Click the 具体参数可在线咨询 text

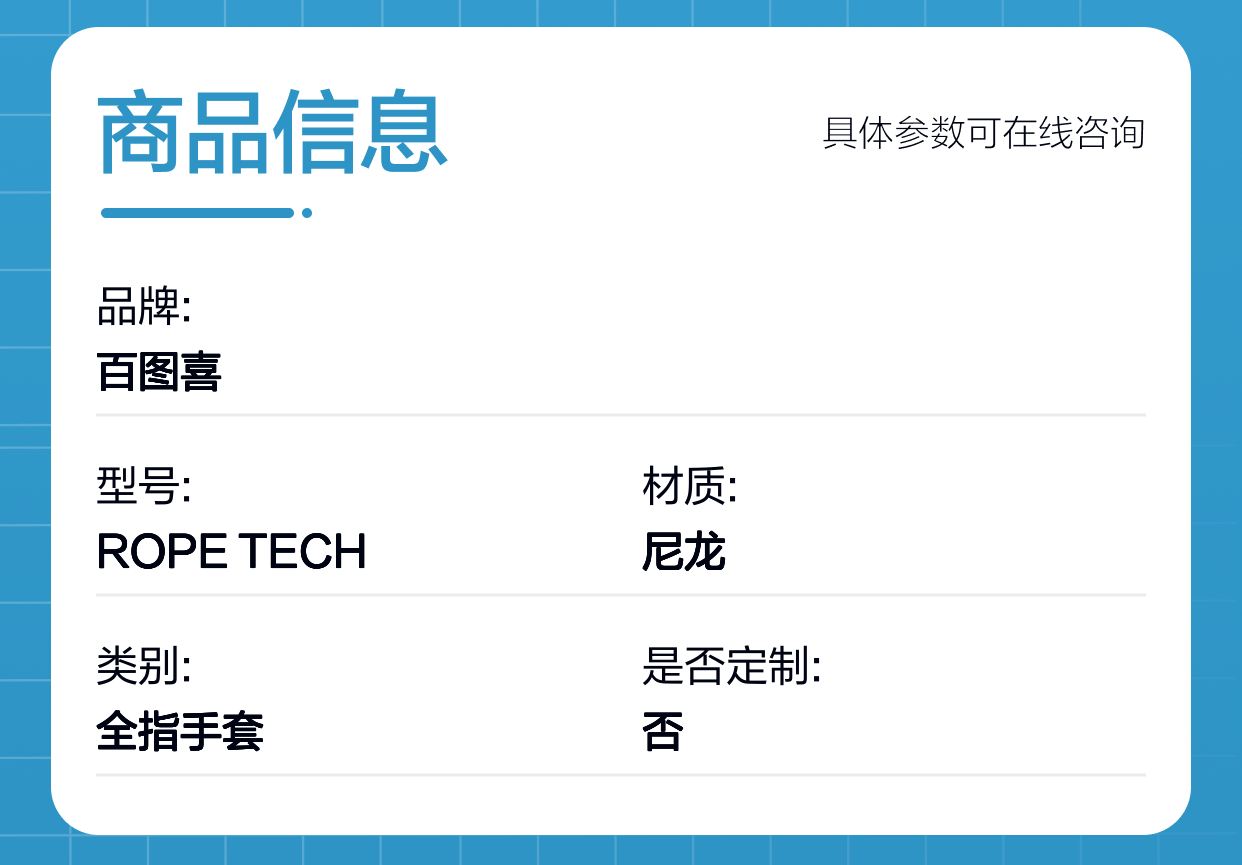click(x=984, y=133)
